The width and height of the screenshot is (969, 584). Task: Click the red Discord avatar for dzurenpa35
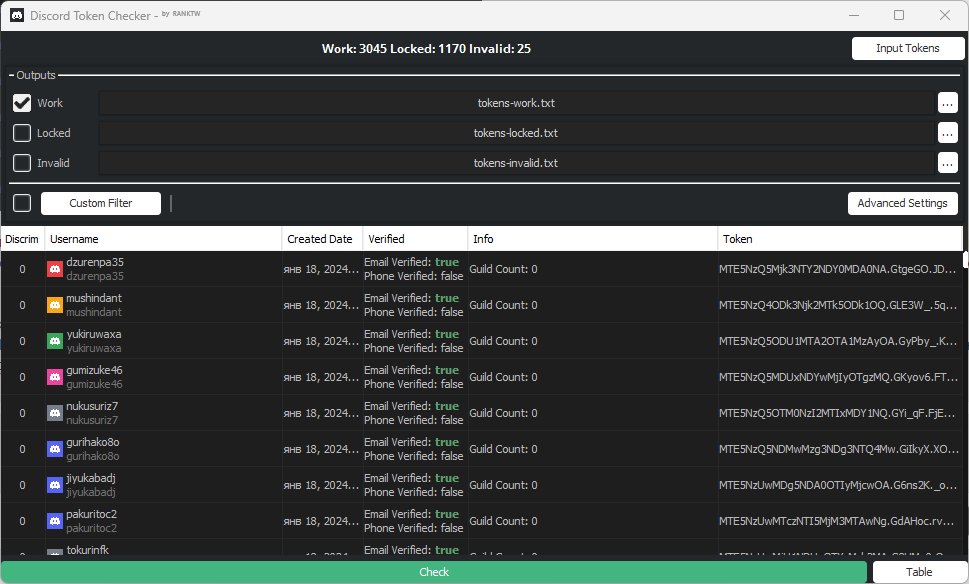[55, 269]
